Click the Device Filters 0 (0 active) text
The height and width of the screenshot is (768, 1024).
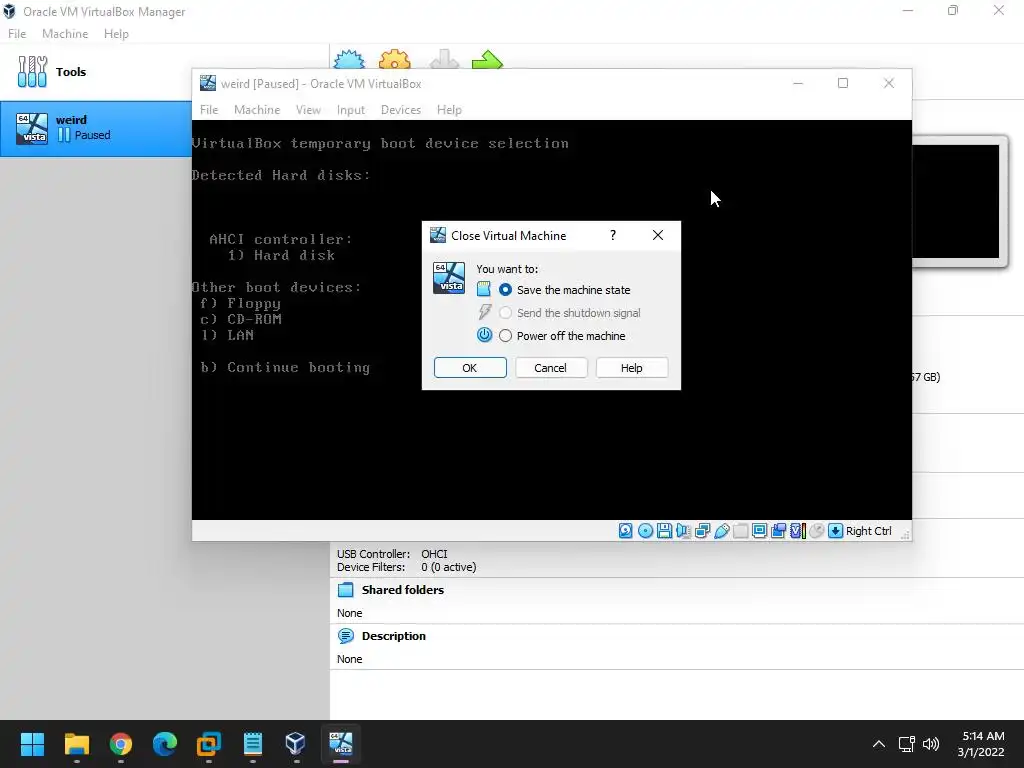tap(406, 567)
